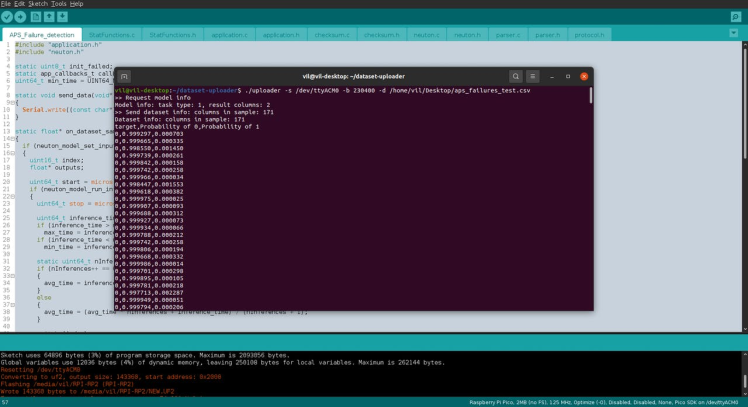This screenshot has height=407, width=748.
Task: Collapse the code fold marker at line 9
Action: pos(14,101)
